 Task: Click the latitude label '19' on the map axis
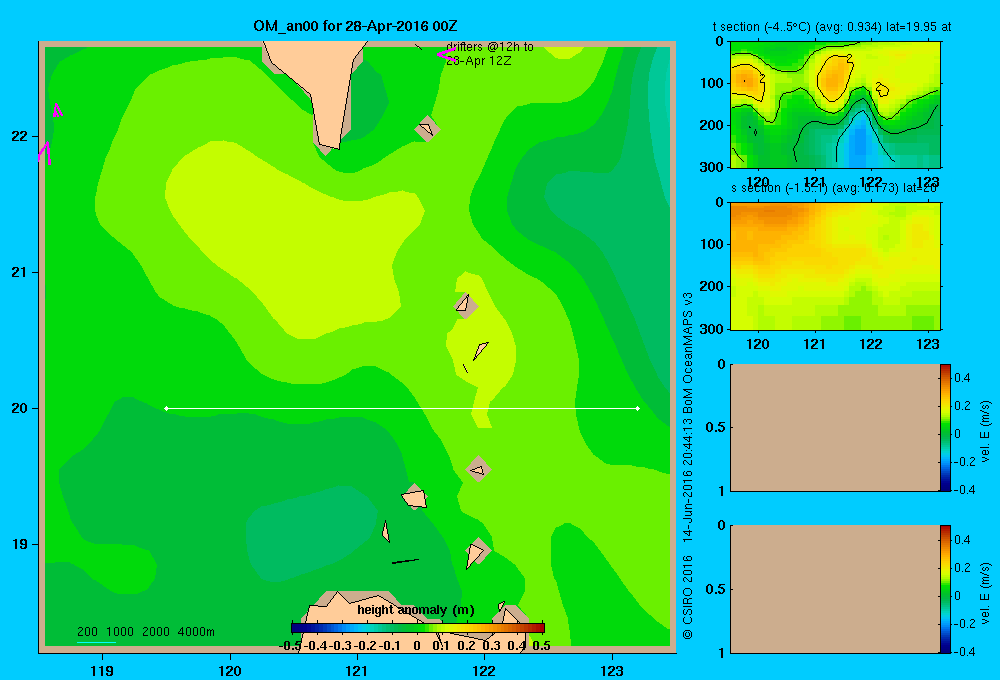[19, 544]
